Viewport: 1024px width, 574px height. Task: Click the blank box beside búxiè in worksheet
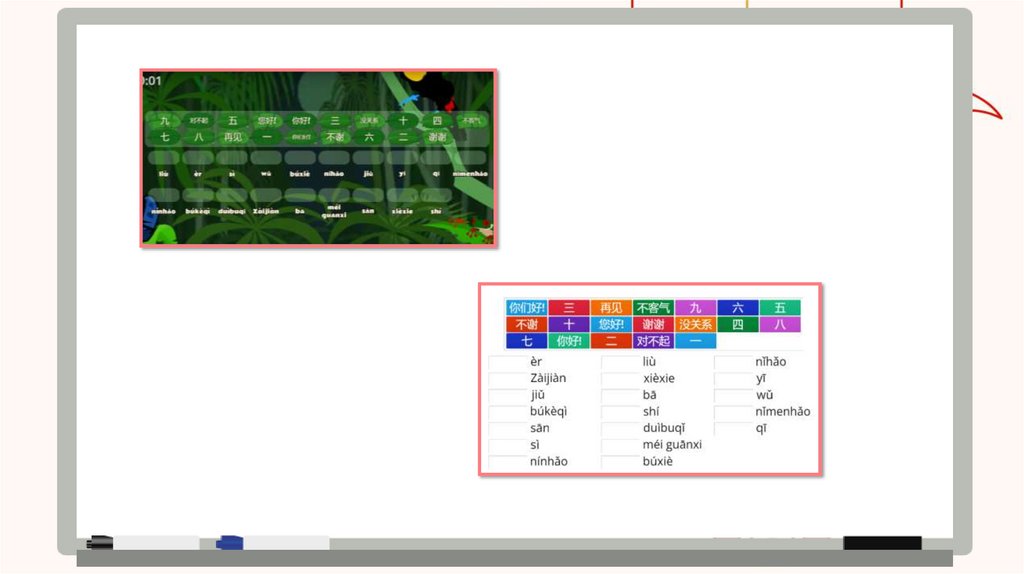point(620,462)
